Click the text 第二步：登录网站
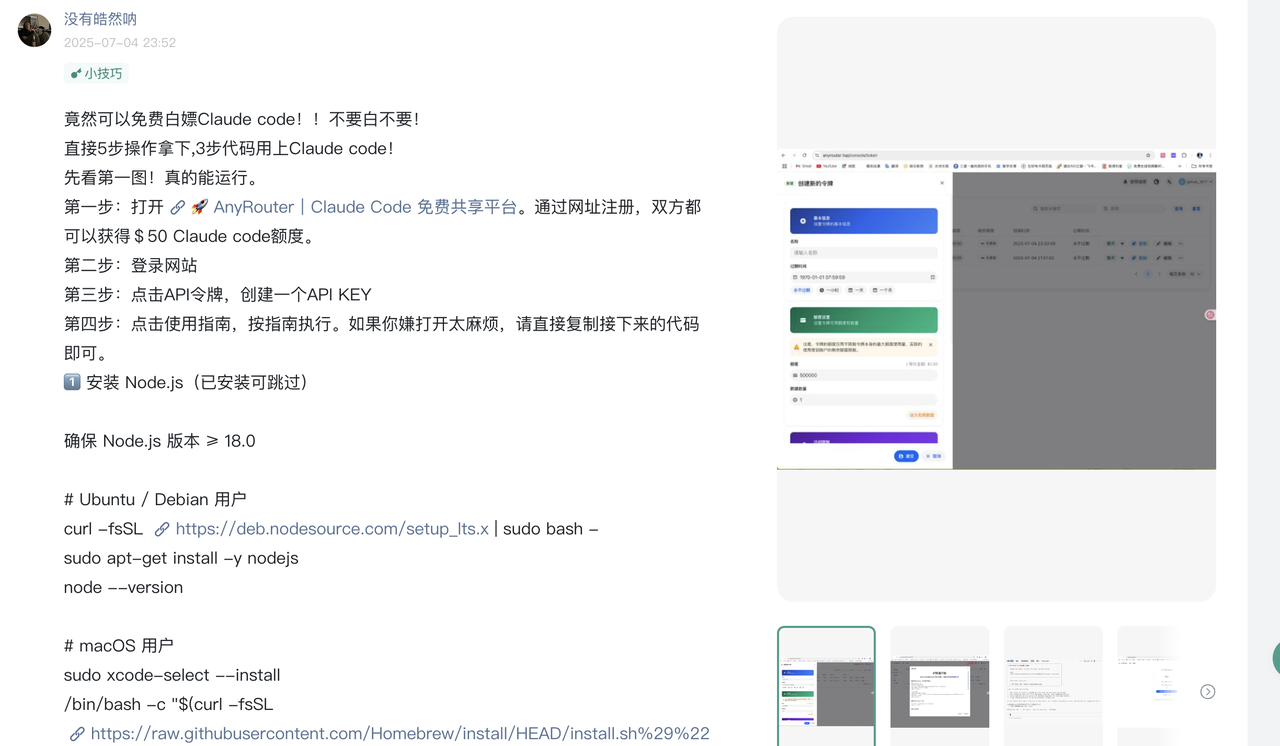The width and height of the screenshot is (1280, 746). 131,266
